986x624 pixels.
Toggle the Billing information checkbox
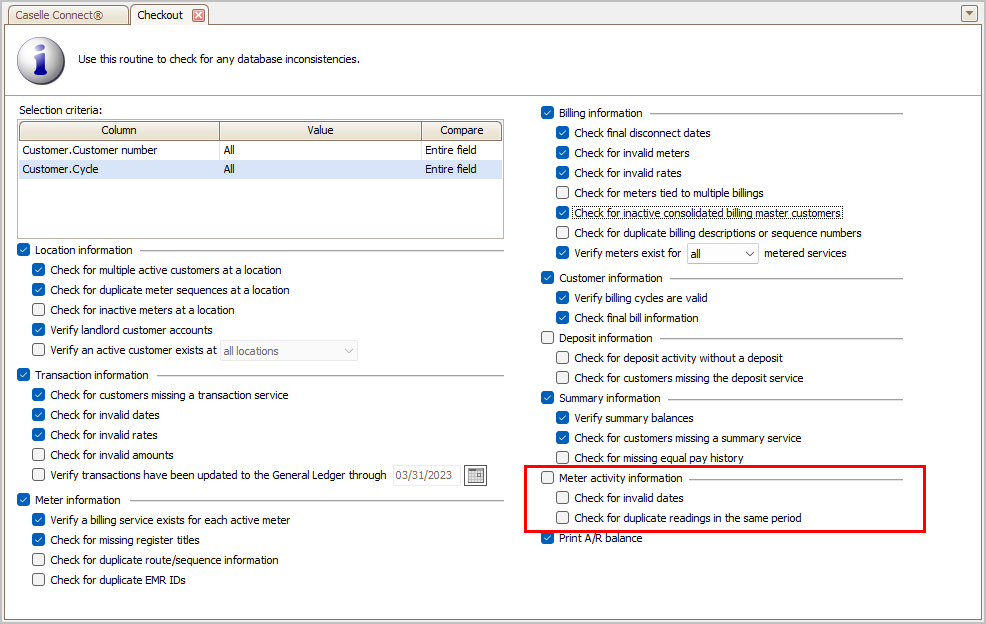pos(548,113)
